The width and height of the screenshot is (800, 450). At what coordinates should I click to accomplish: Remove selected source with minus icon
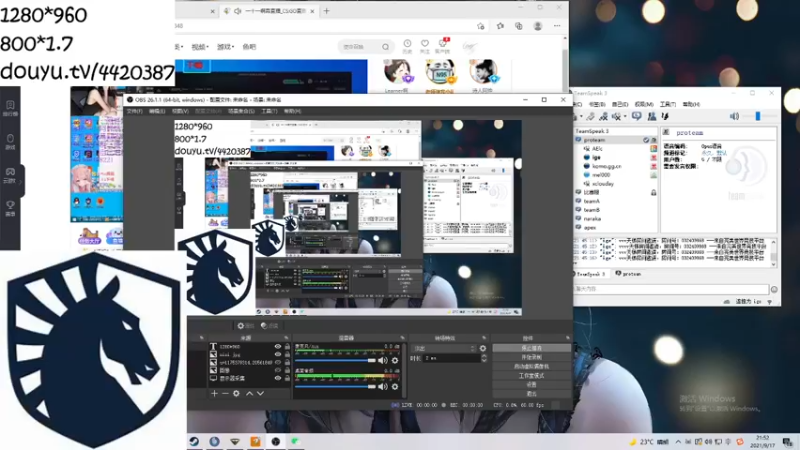[x=225, y=393]
